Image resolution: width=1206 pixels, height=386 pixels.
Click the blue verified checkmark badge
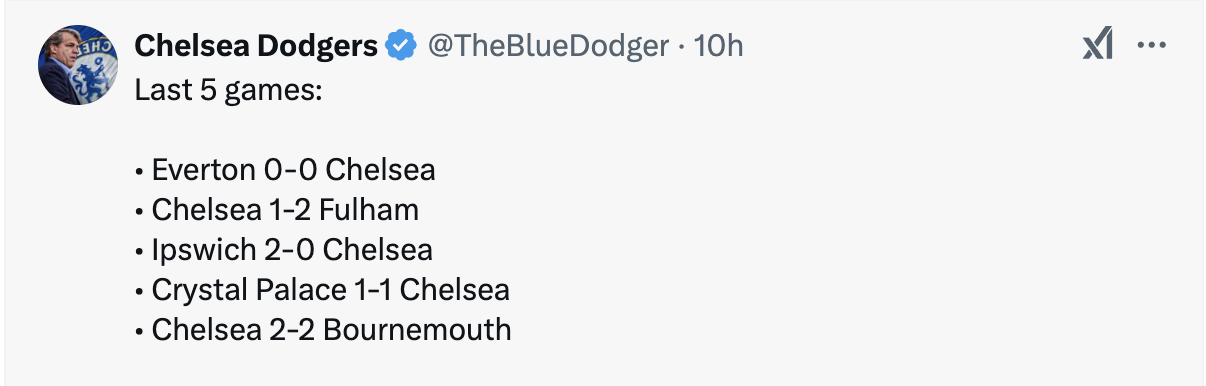pyautogui.click(x=402, y=45)
